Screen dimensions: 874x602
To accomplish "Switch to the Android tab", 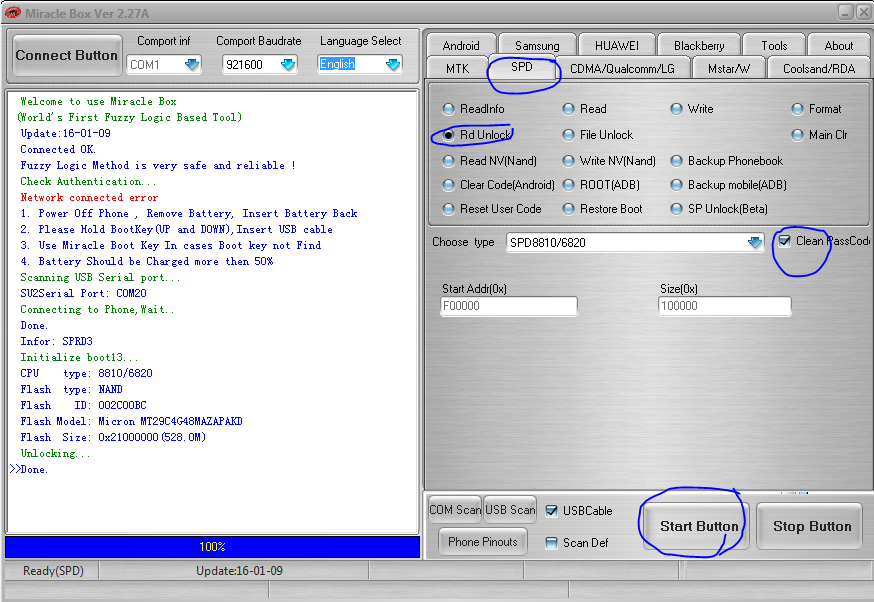I will [461, 45].
